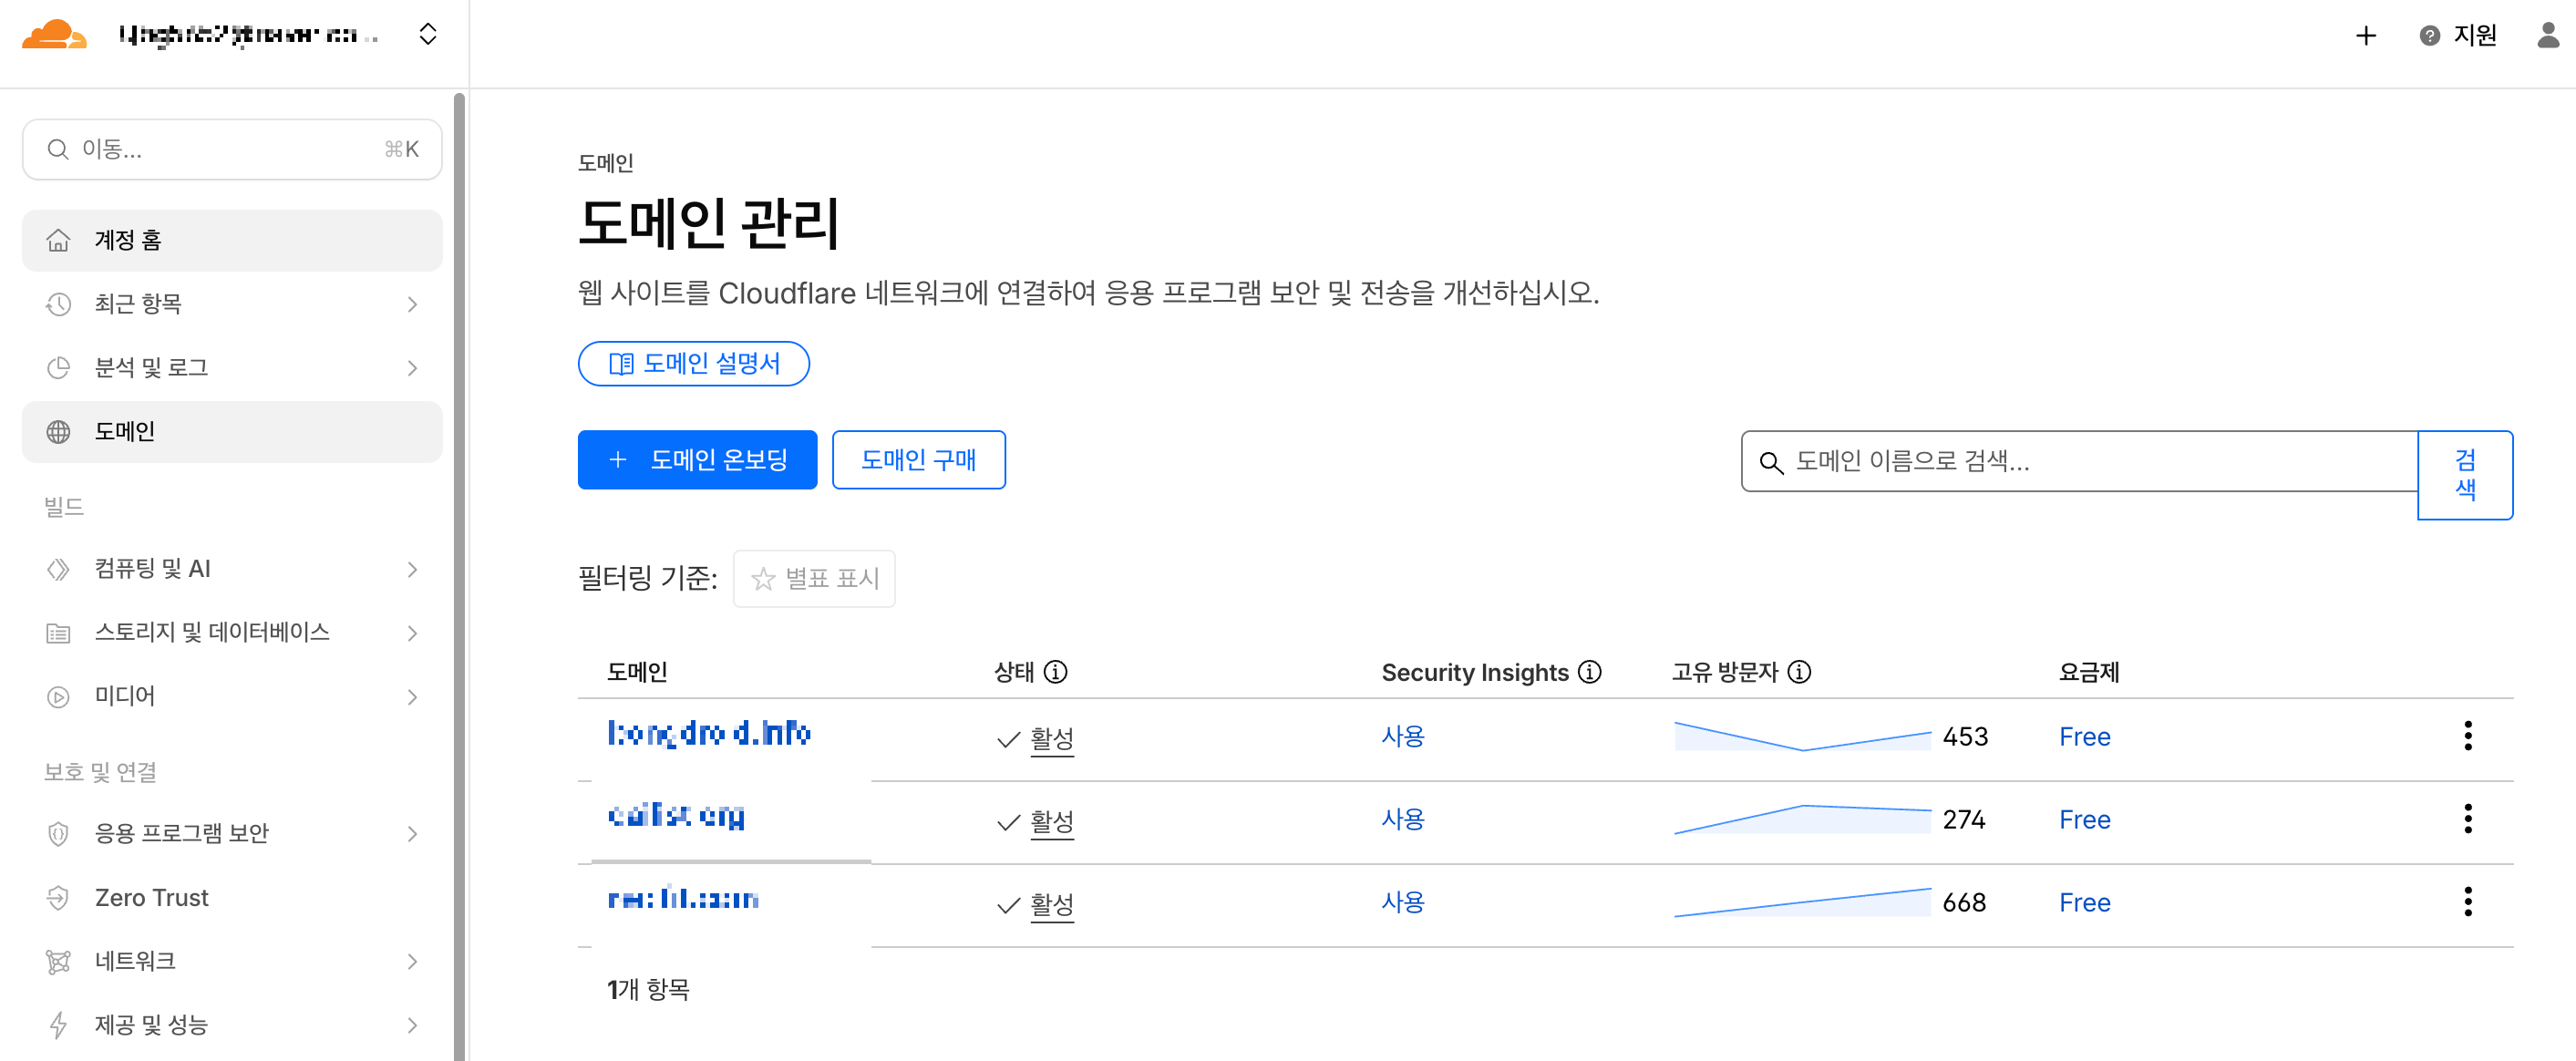The height and width of the screenshot is (1061, 2576).
Task: Click the info icon next to 상태
Action: coord(1055,672)
